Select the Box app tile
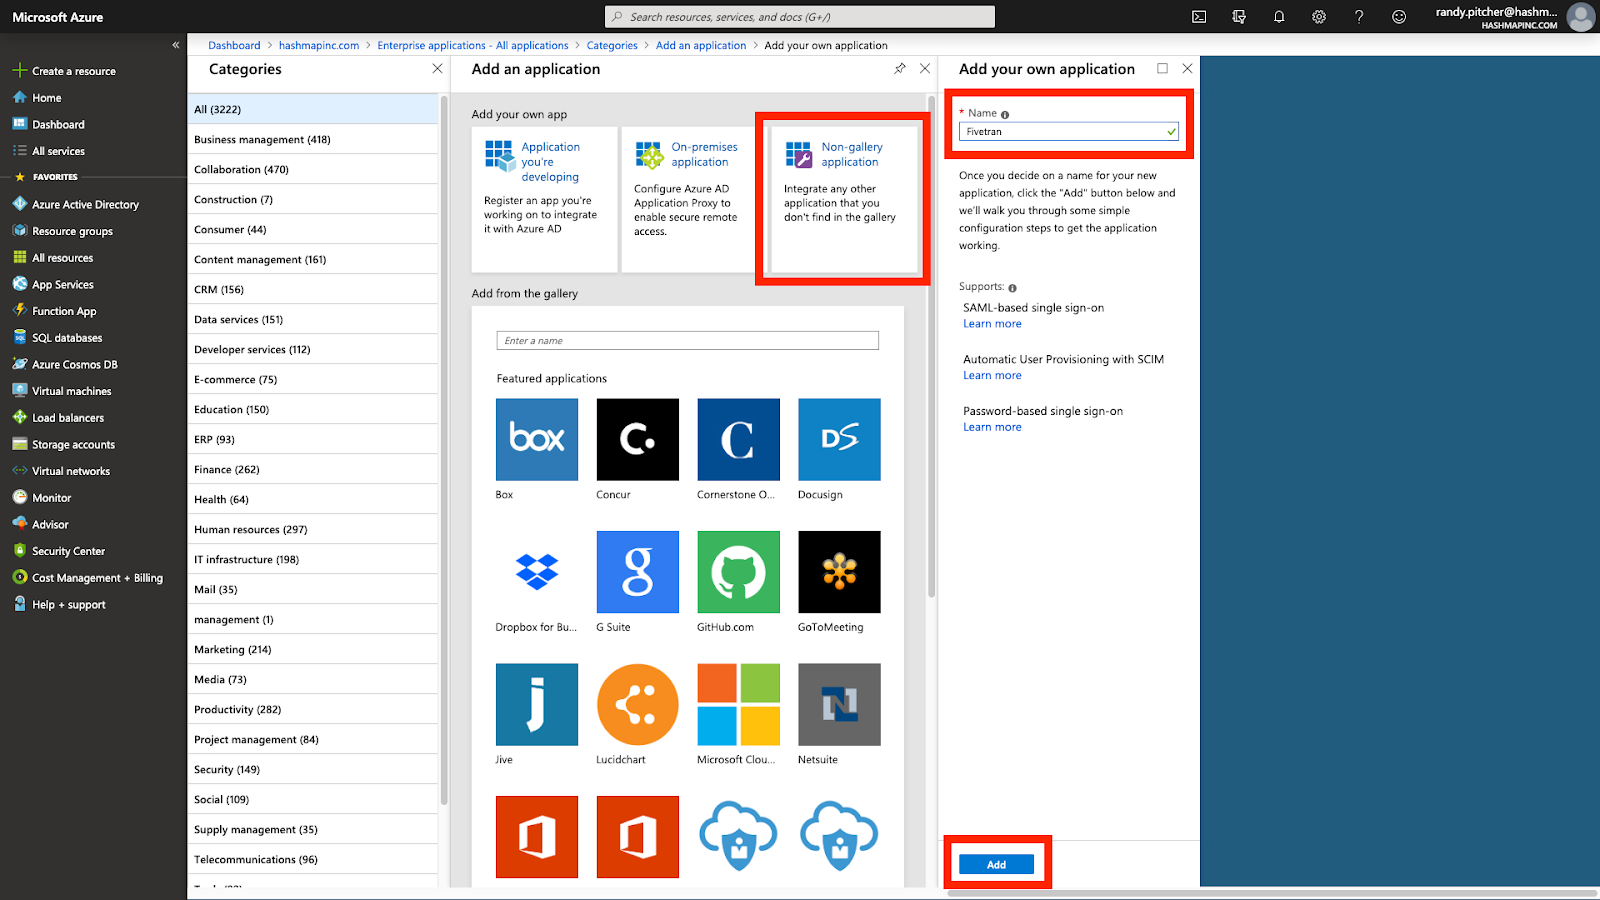 [537, 440]
